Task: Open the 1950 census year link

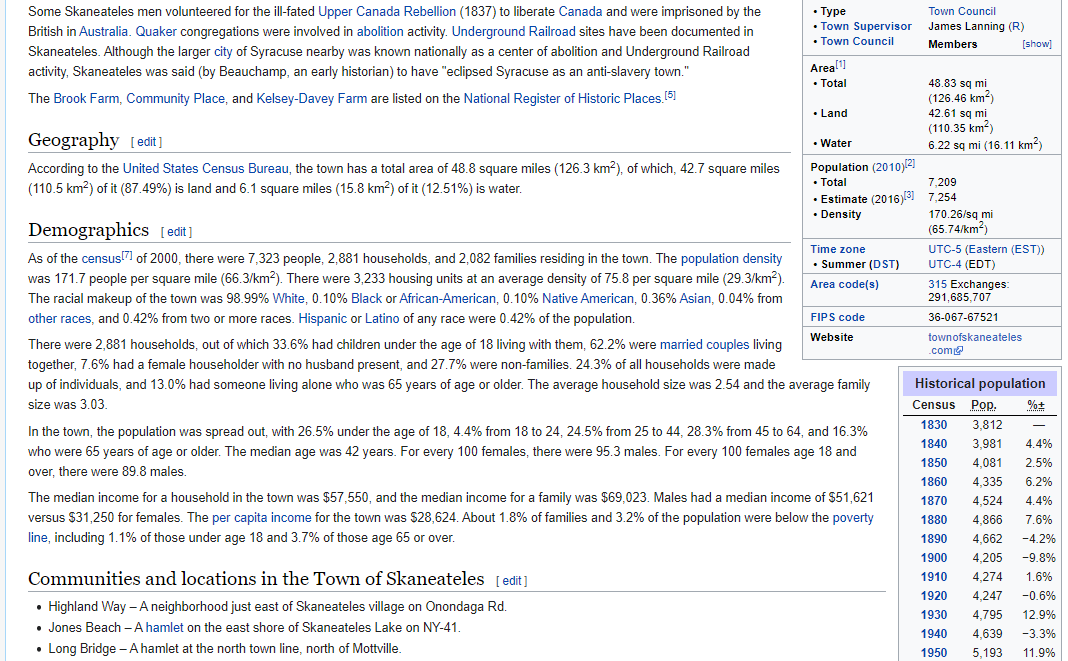Action: 934,652
